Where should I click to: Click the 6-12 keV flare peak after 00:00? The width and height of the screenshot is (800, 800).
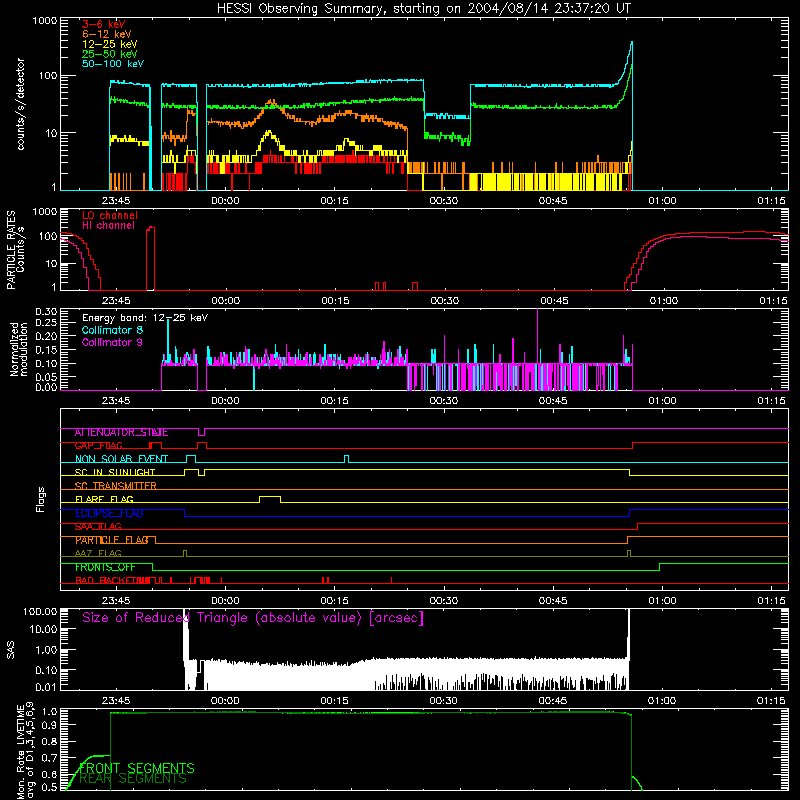point(271,102)
